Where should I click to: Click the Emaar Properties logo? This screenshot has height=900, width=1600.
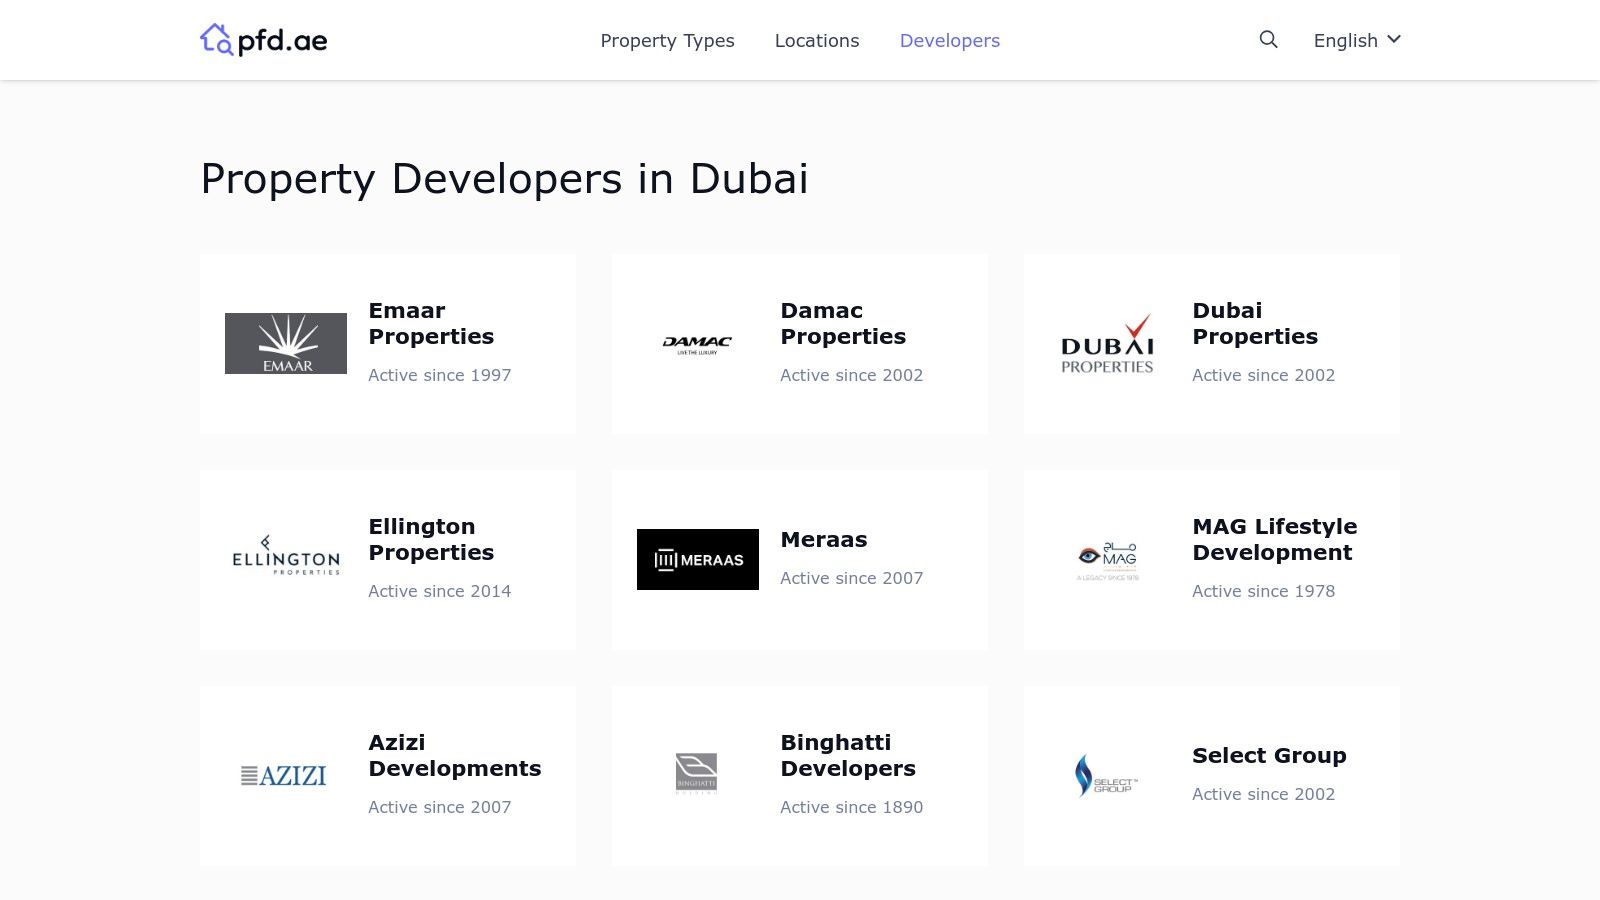(x=286, y=343)
